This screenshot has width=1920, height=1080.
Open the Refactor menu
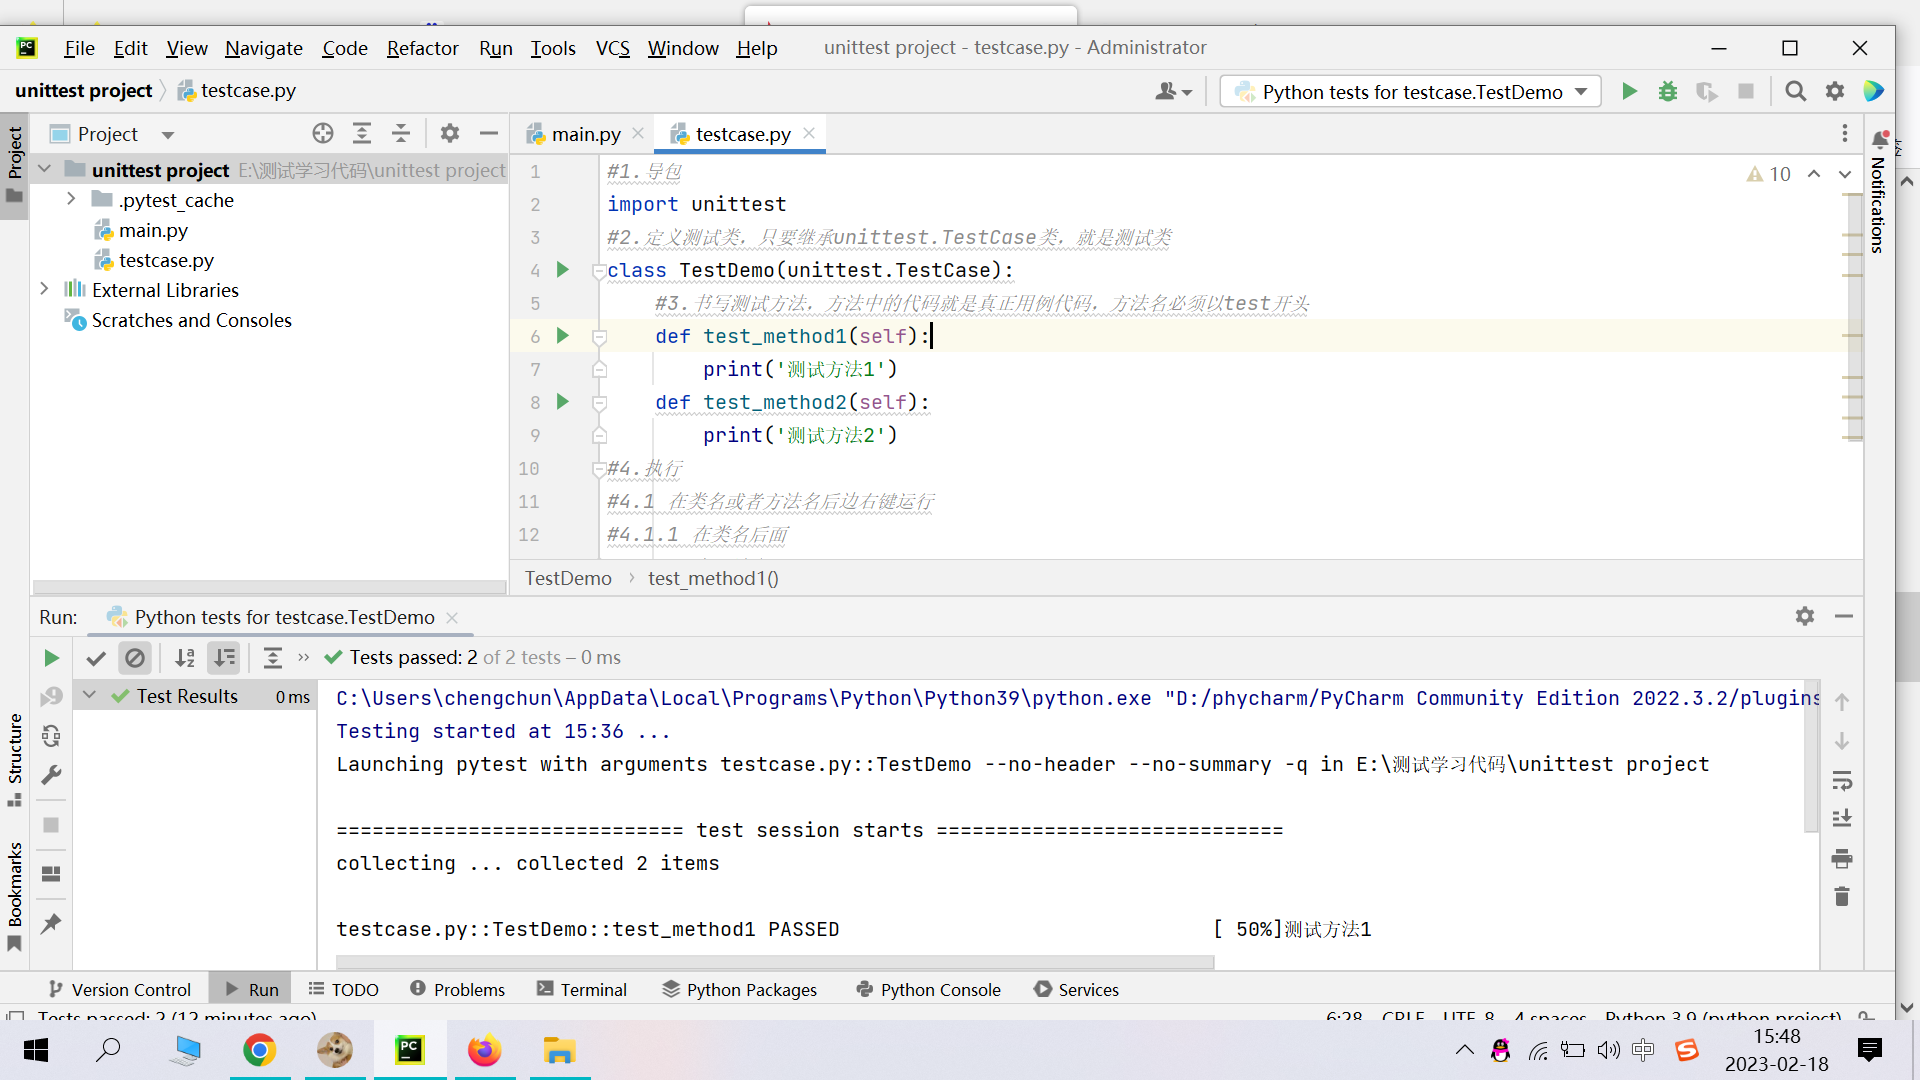pyautogui.click(x=422, y=48)
